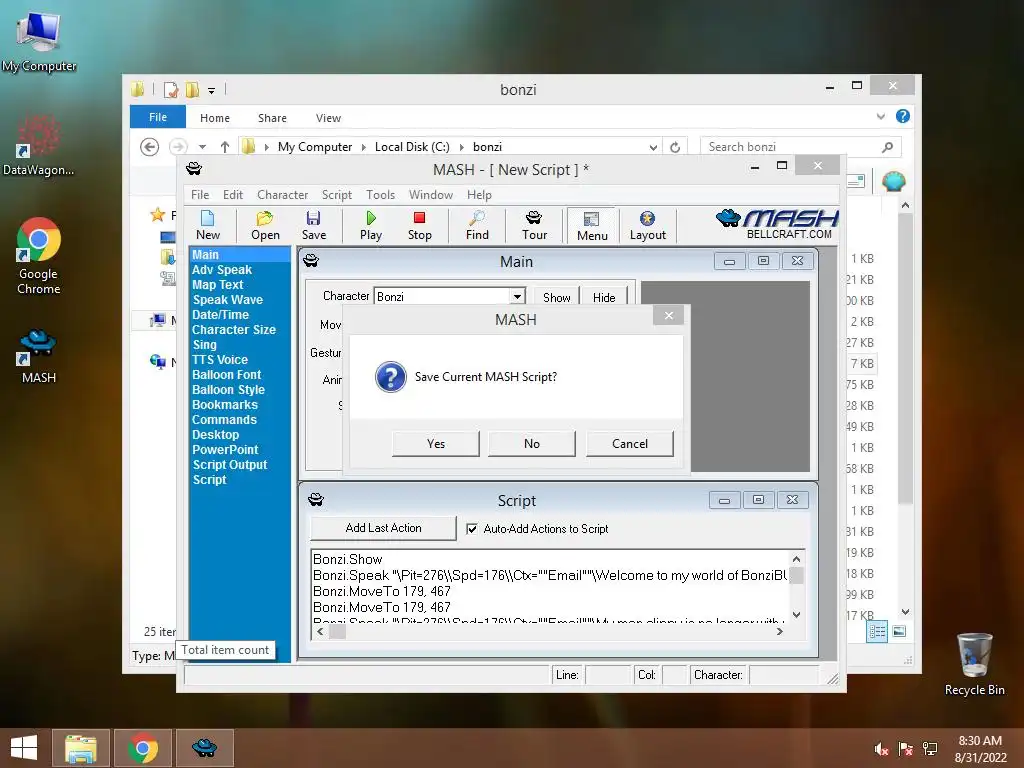Click the Search bonzi input field

click(792, 147)
